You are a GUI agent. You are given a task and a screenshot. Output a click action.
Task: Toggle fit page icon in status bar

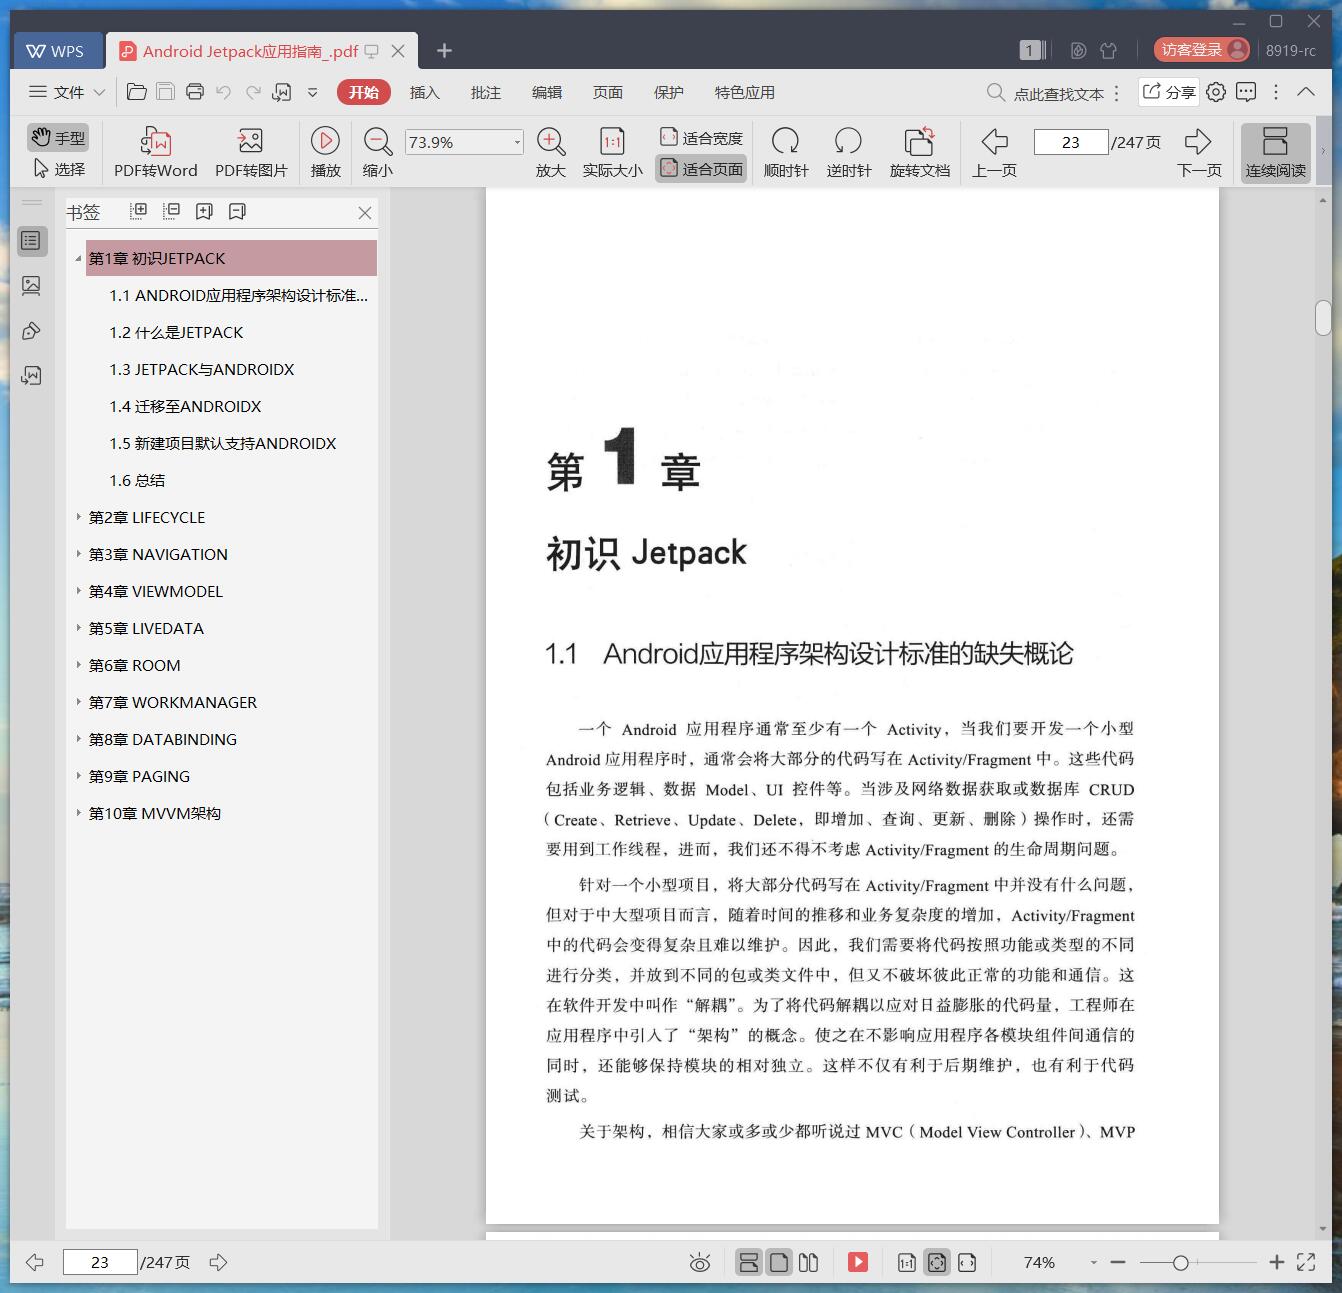pos(937,1262)
